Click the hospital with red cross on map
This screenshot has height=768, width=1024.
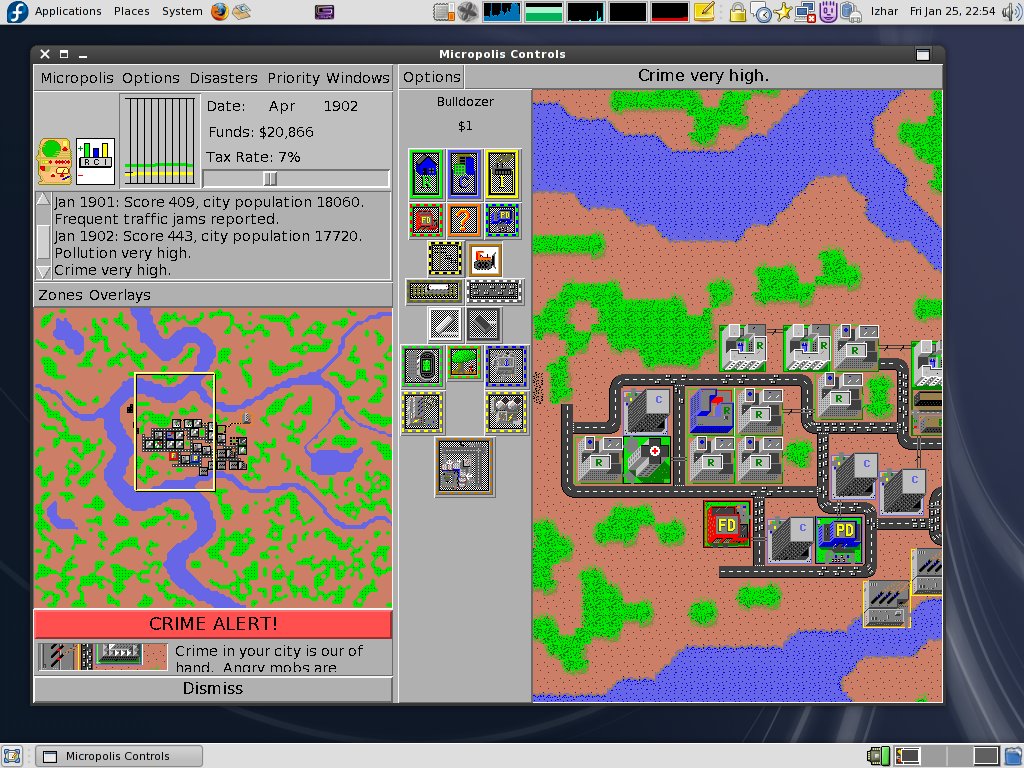(x=647, y=460)
